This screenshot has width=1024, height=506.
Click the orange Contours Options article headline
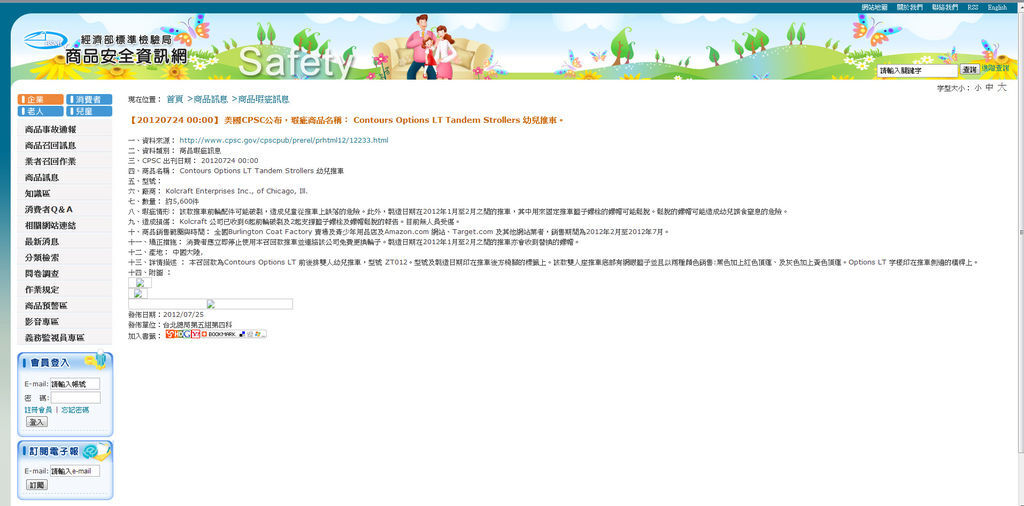tap(347, 120)
